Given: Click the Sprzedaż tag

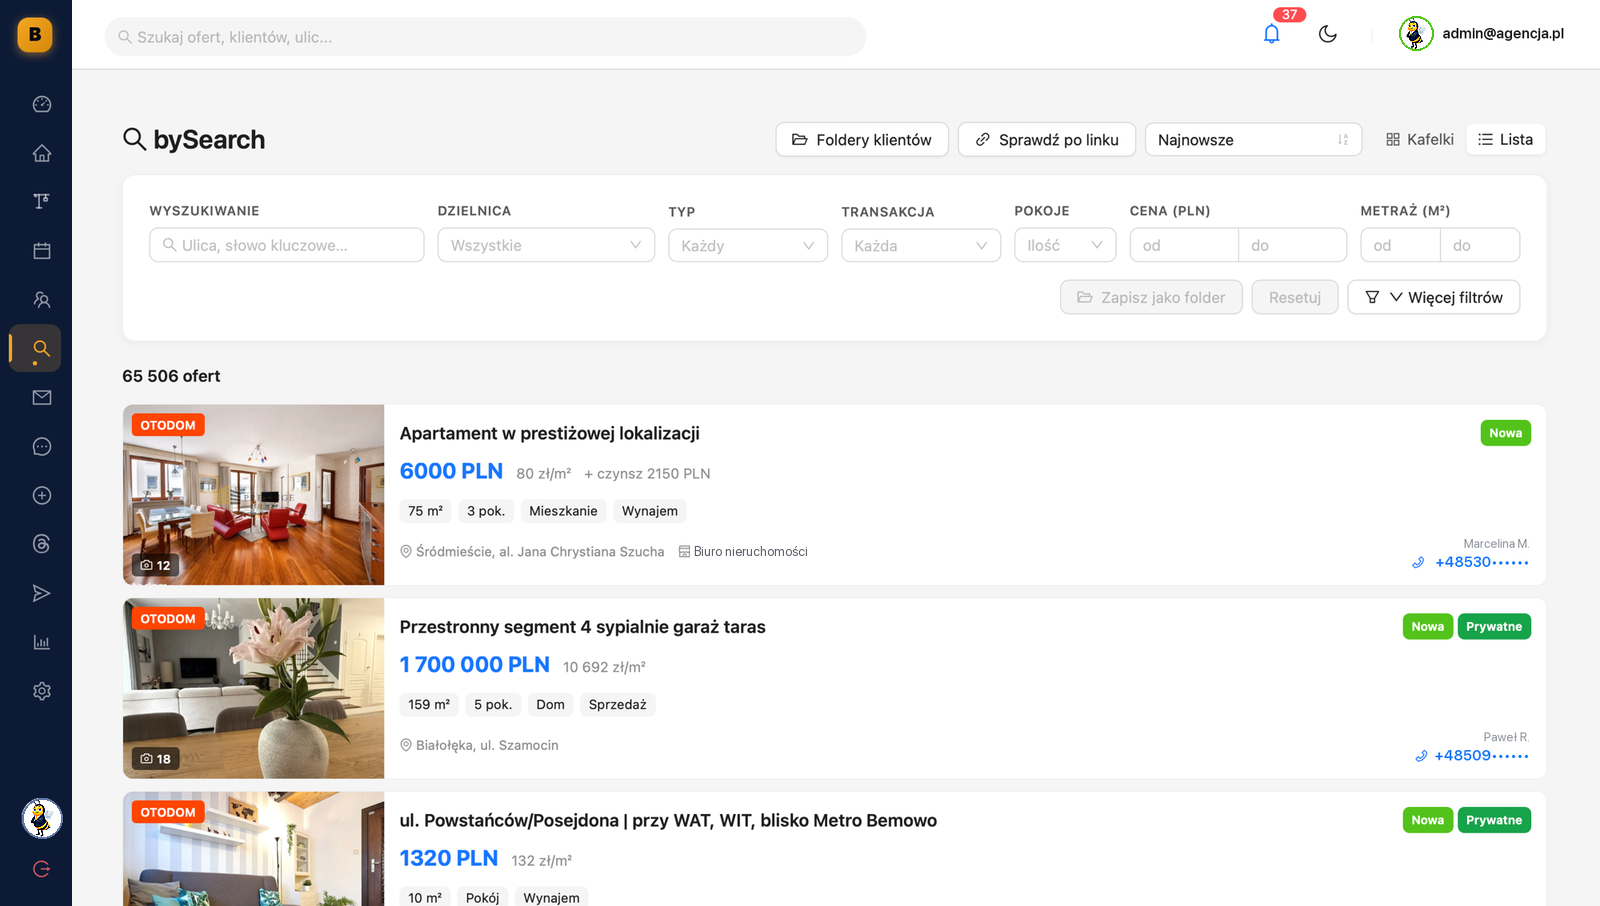Looking at the screenshot, I should click(x=618, y=705).
